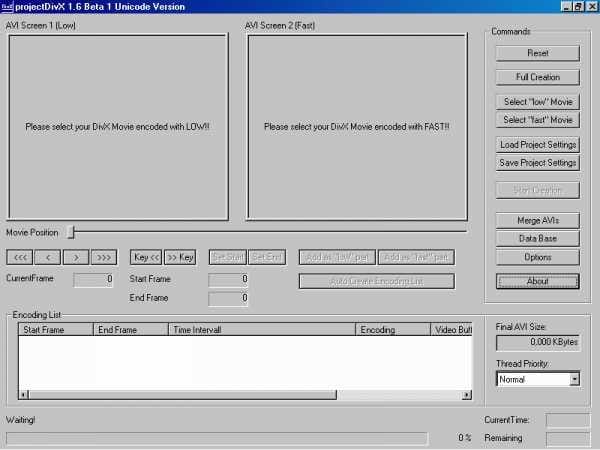This screenshot has width=600, height=450.
Task: Step one frame forward with > button
Action: coord(76,257)
